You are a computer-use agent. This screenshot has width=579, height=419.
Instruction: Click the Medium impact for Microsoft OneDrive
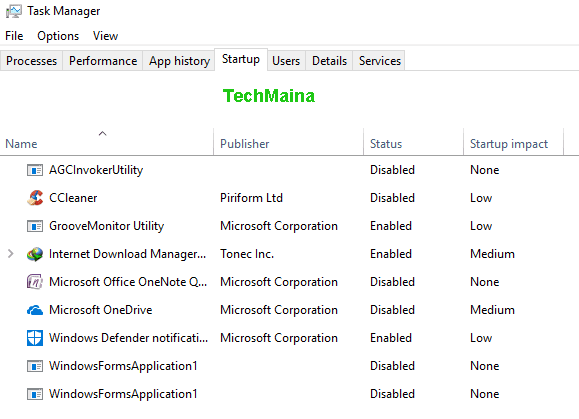(492, 310)
